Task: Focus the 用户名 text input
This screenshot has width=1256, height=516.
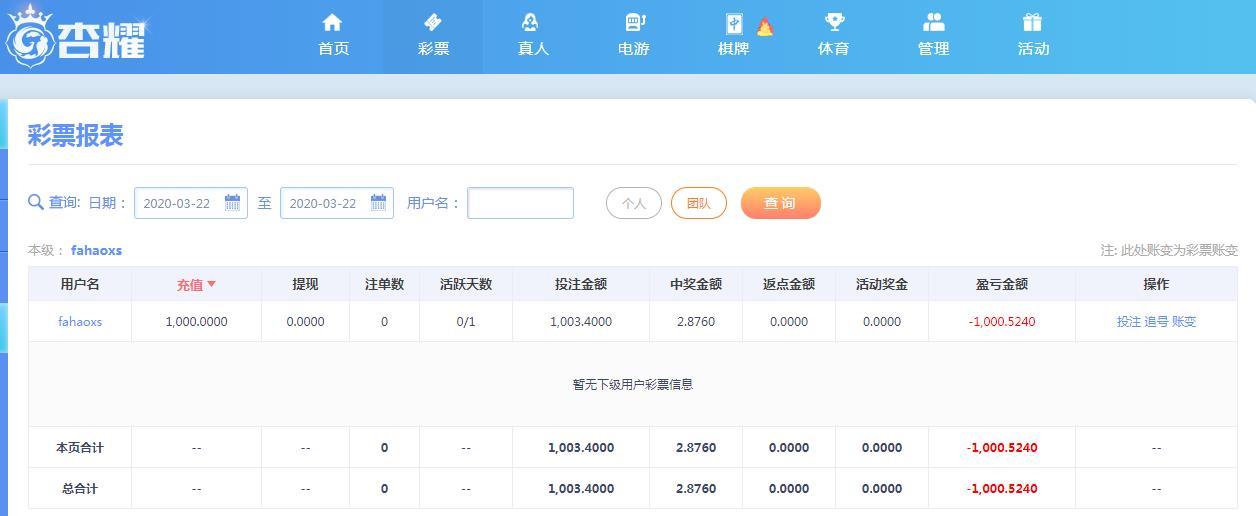Action: (521, 203)
